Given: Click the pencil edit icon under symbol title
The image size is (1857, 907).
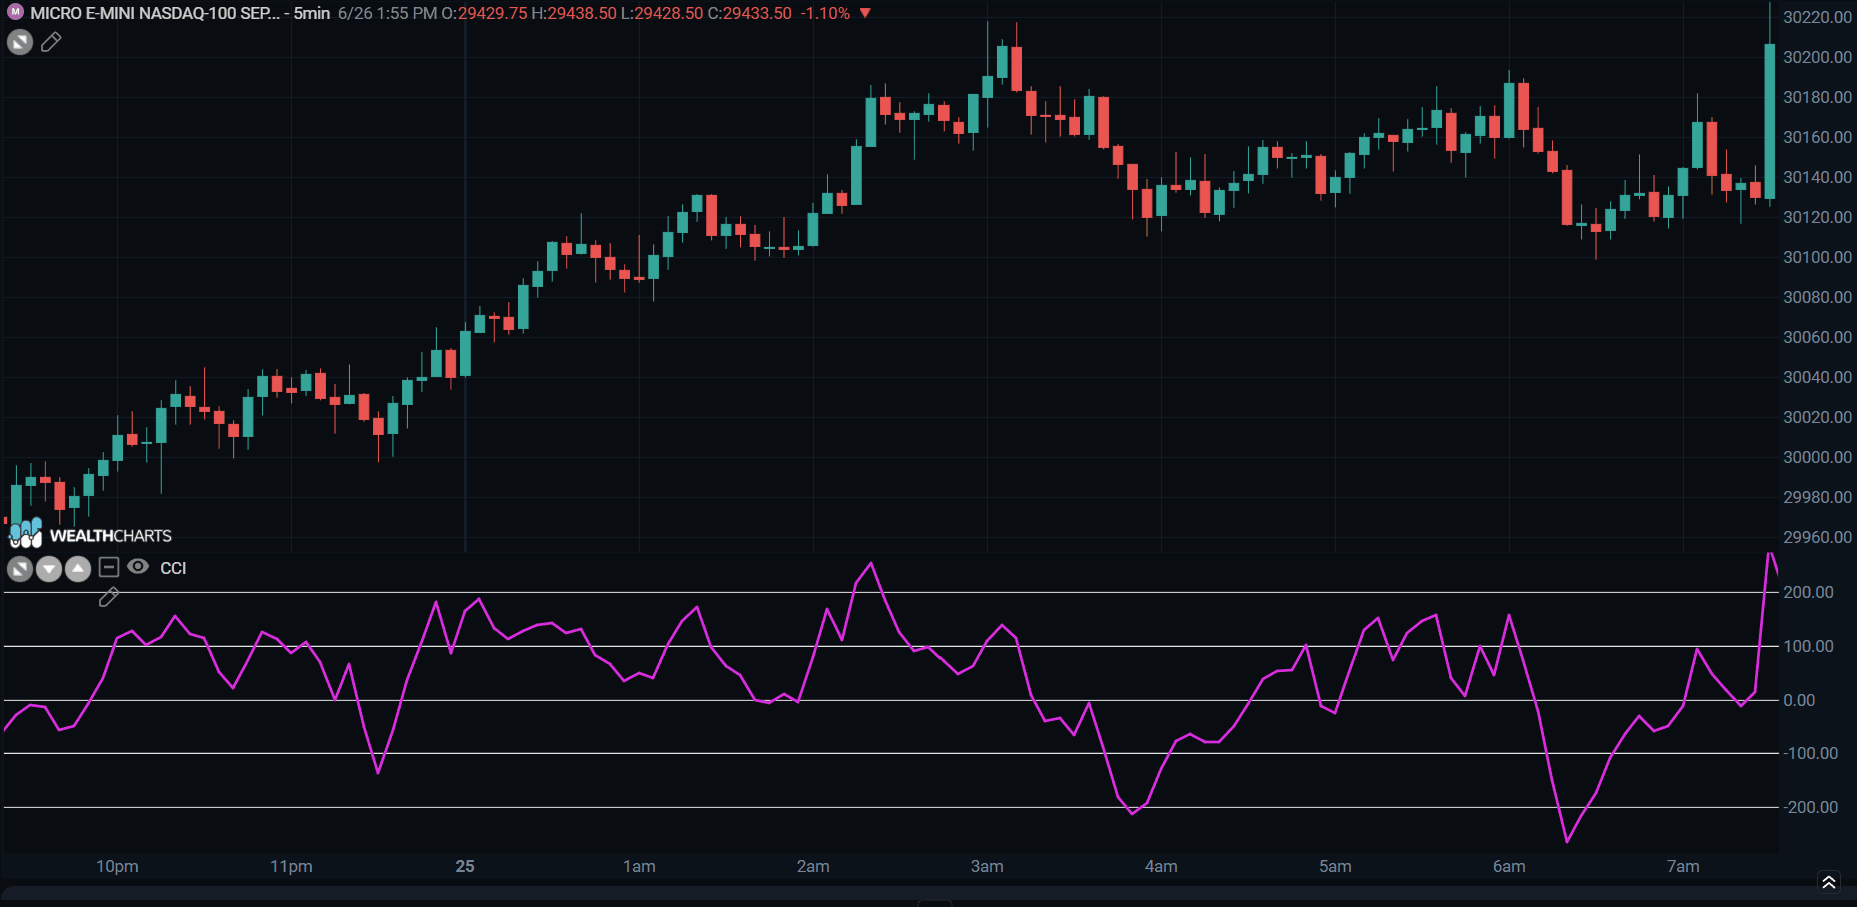Looking at the screenshot, I should (51, 42).
